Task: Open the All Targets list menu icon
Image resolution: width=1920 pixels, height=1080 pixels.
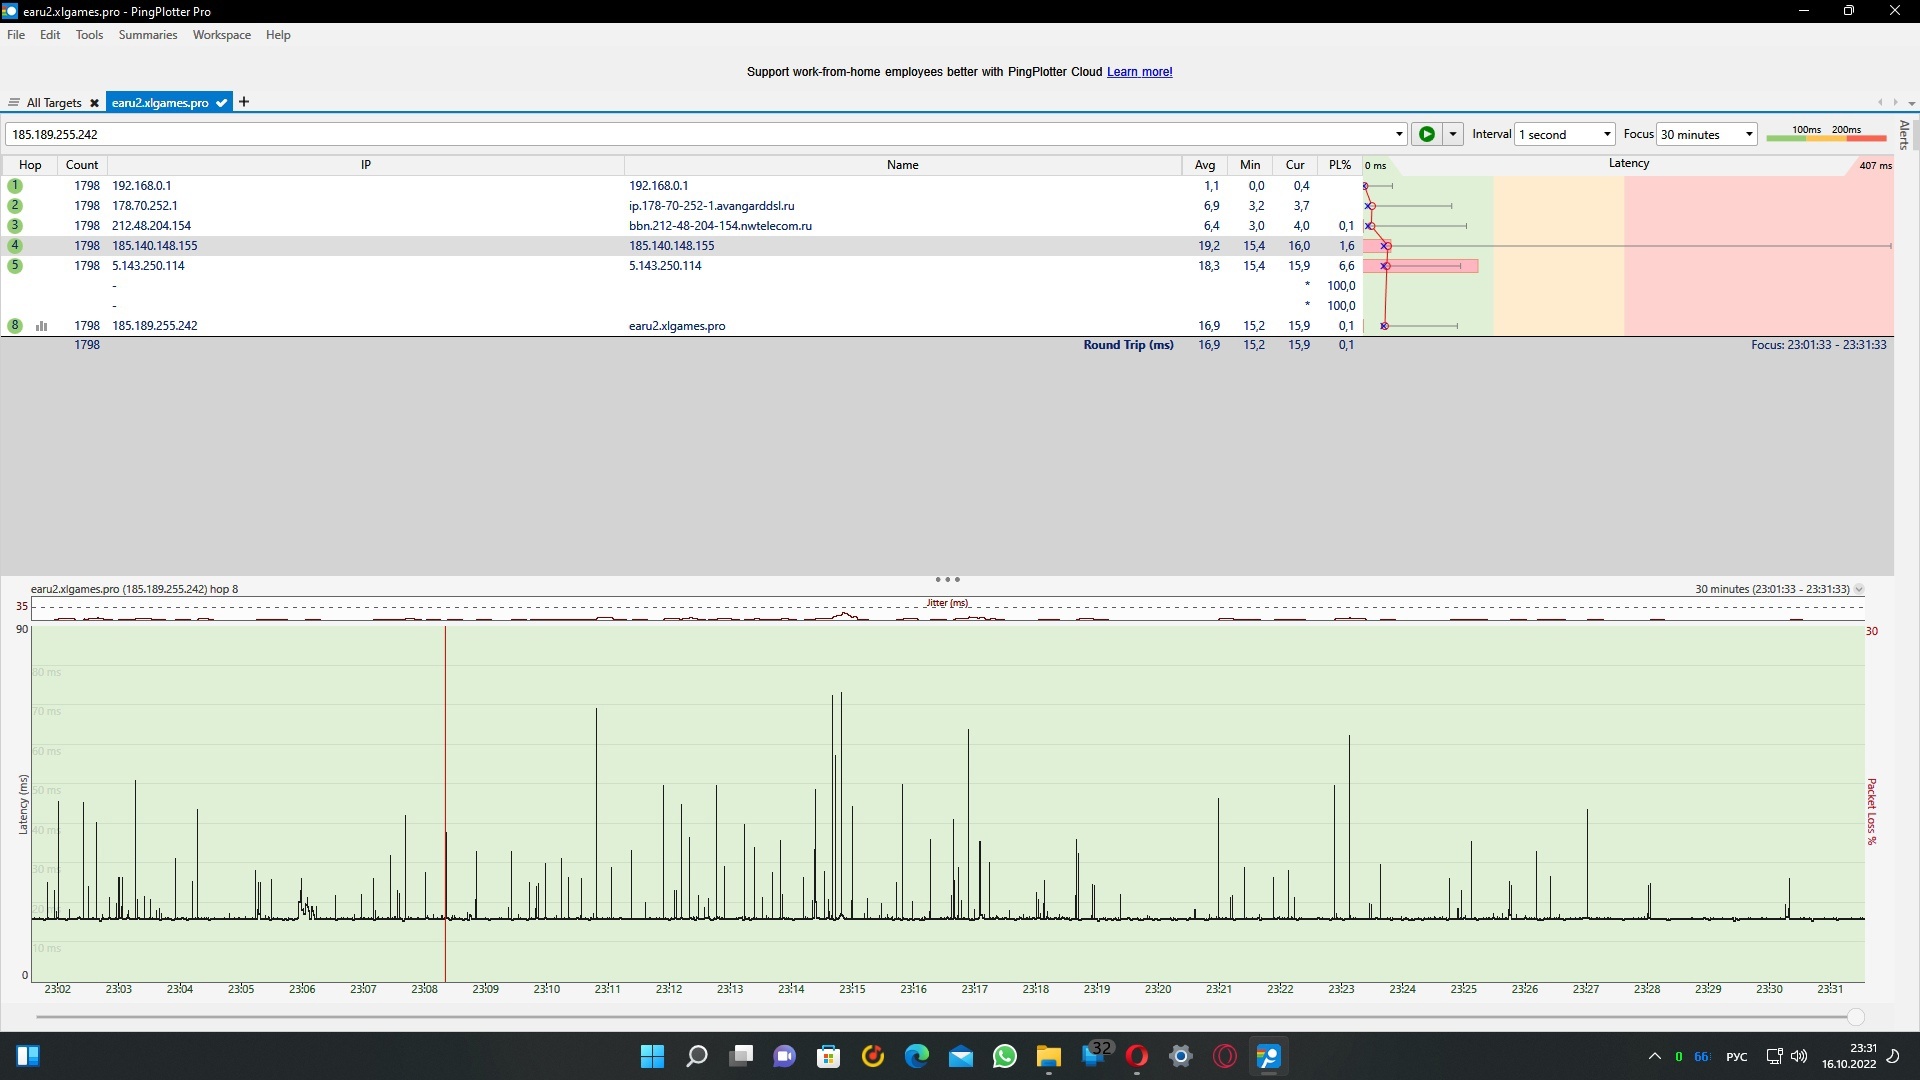Action: coord(13,103)
